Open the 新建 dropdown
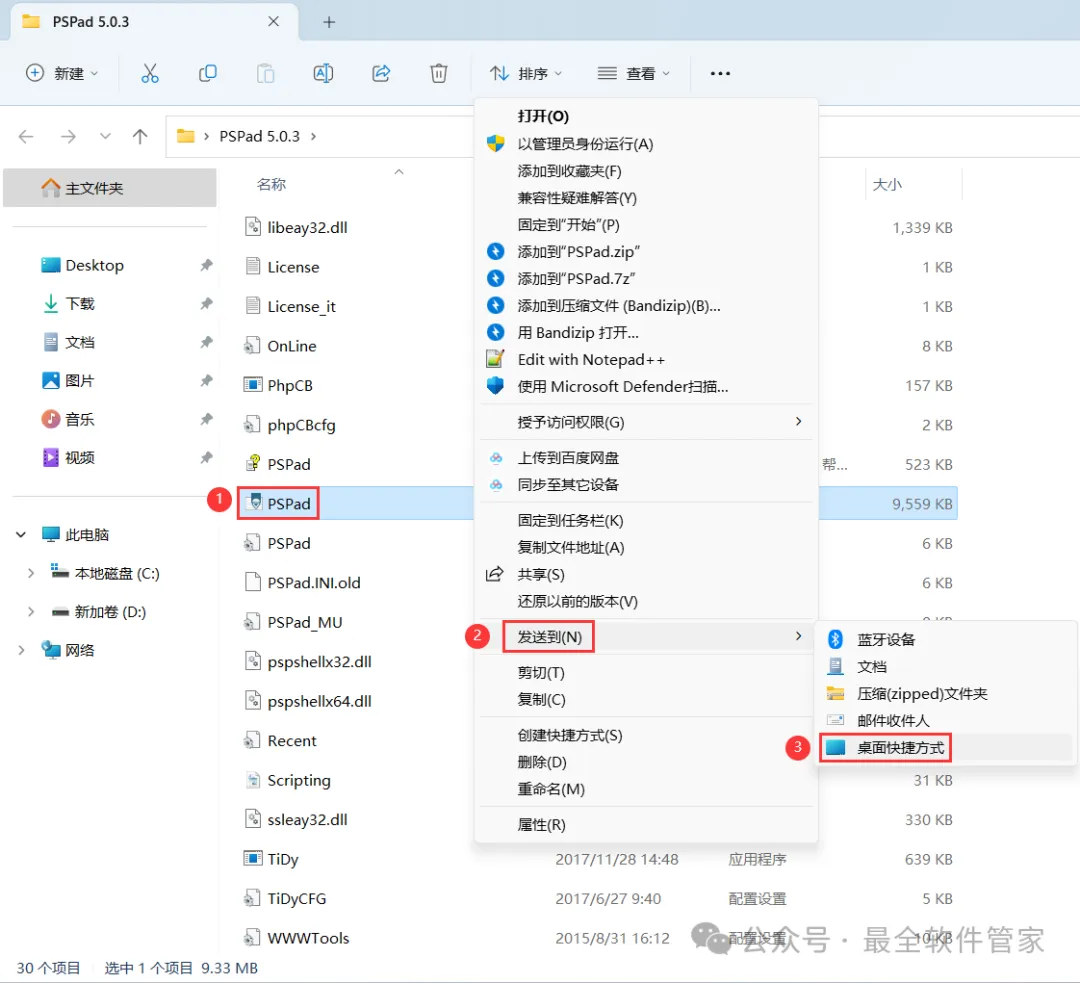 click(62, 73)
